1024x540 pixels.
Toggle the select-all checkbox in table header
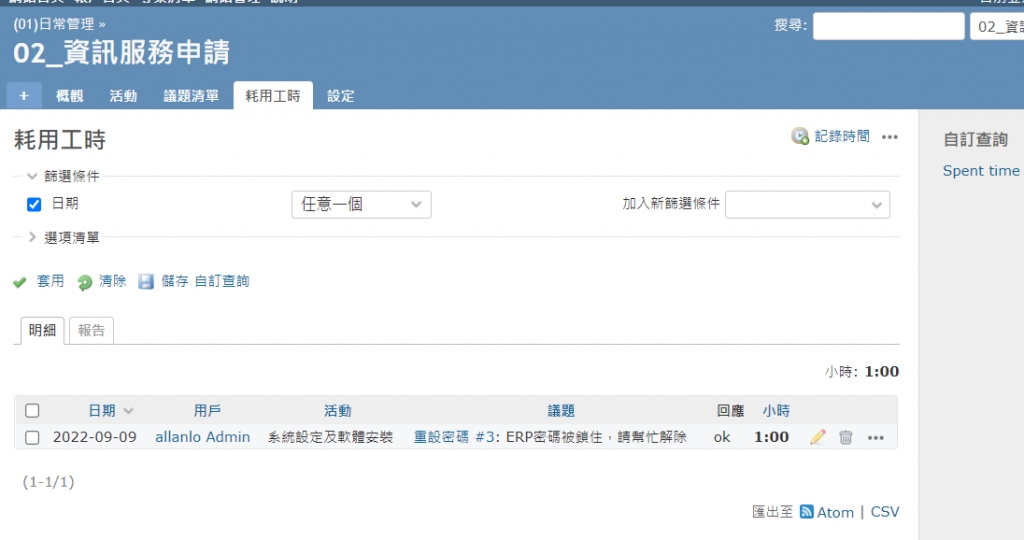[32, 410]
